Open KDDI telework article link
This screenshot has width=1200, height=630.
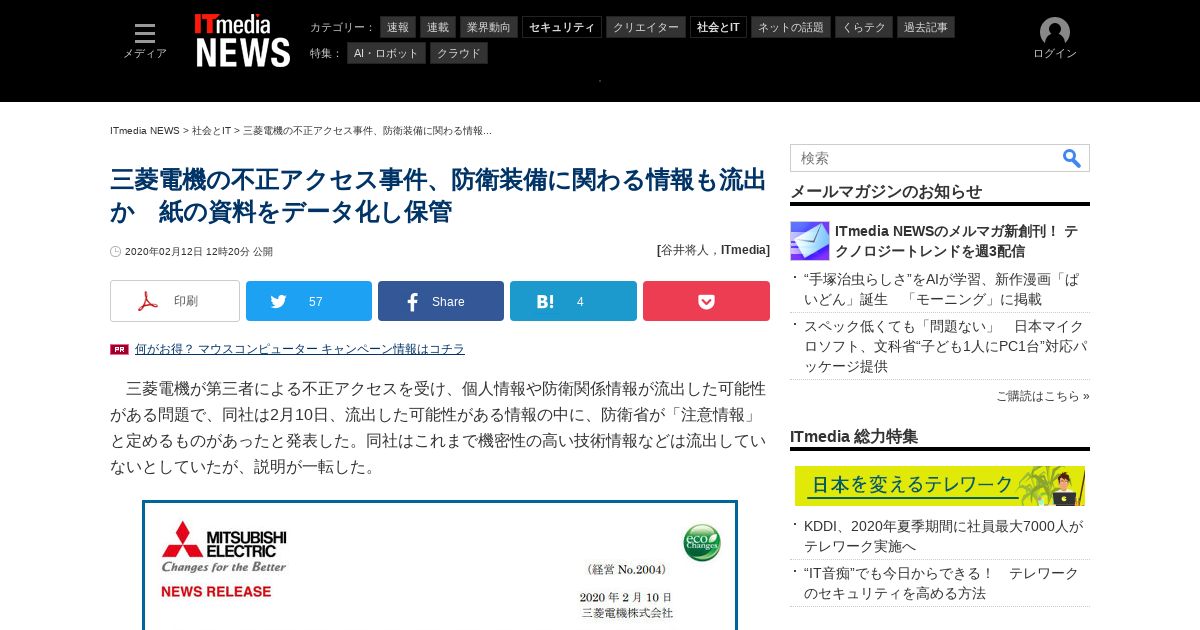pos(944,536)
